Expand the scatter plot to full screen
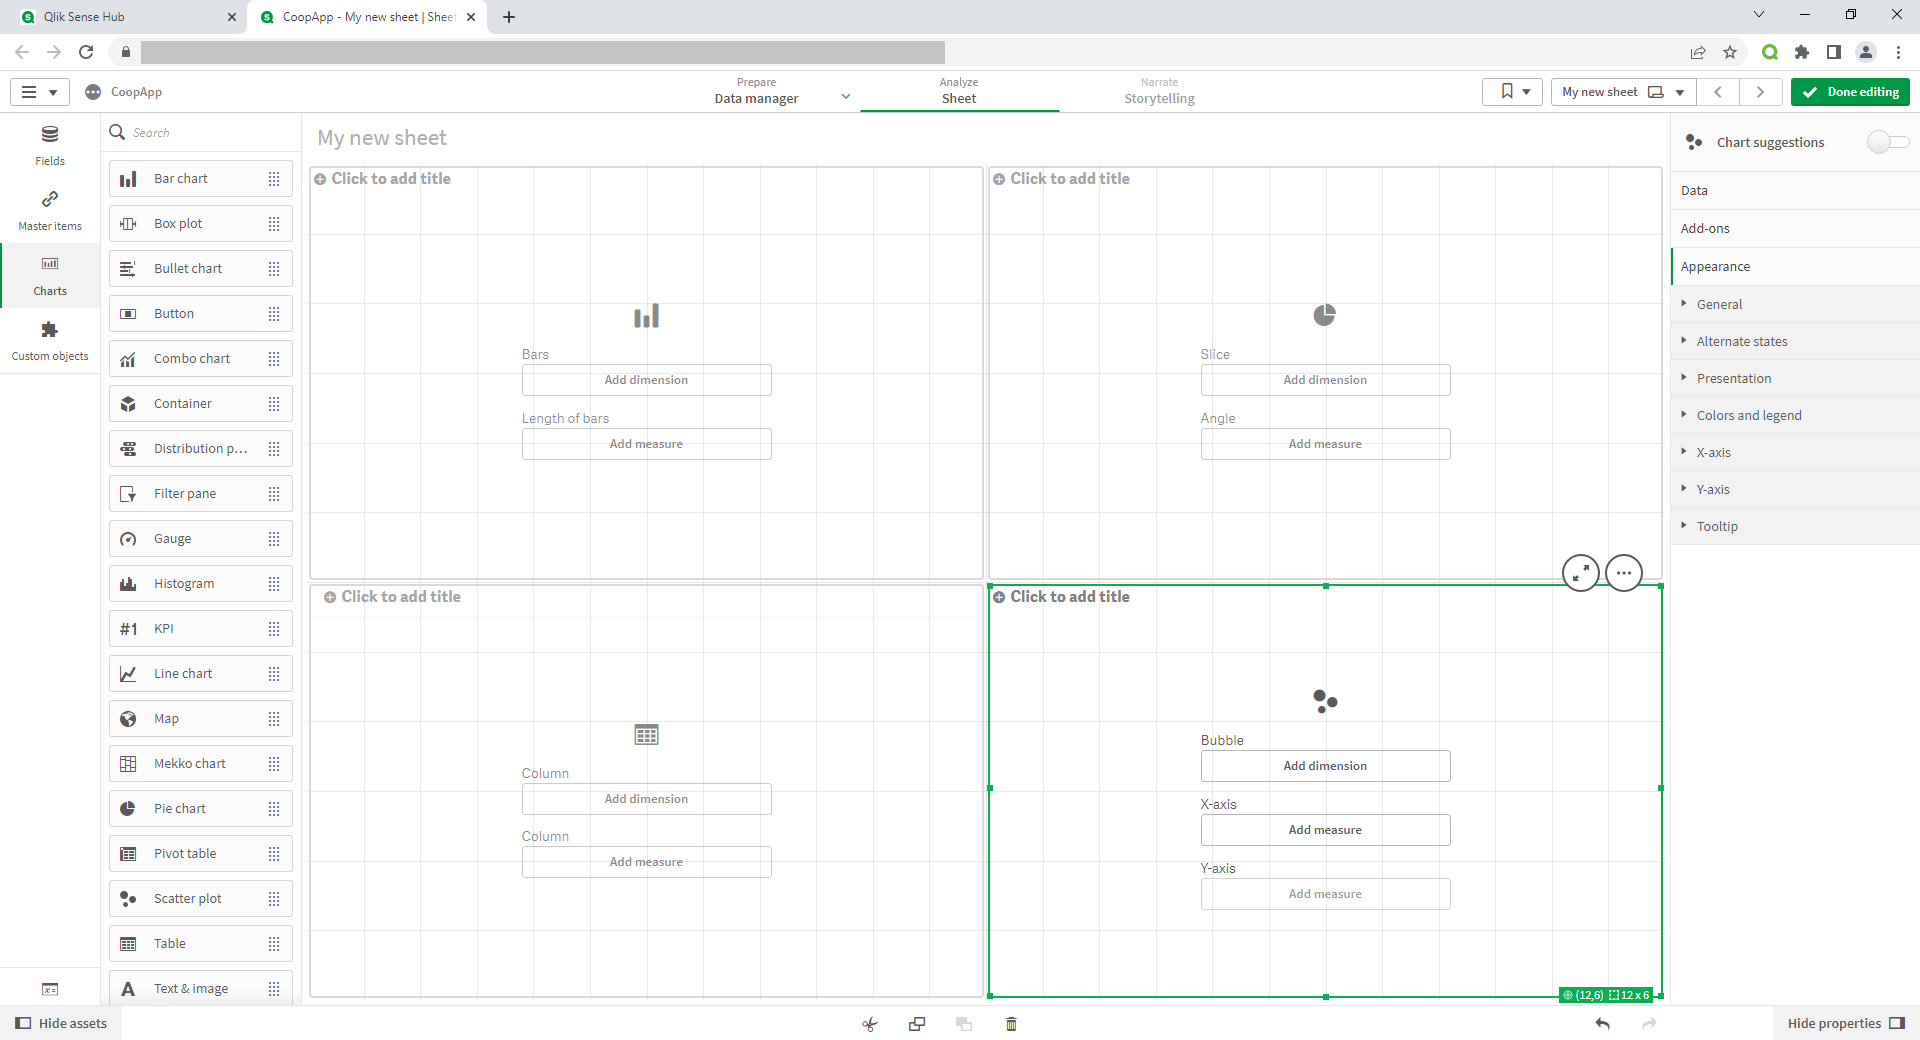1920x1040 pixels. (x=1580, y=573)
